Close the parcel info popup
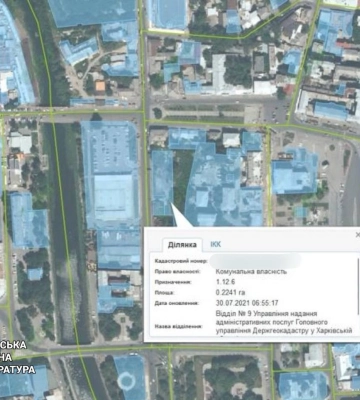 [x=357, y=235]
